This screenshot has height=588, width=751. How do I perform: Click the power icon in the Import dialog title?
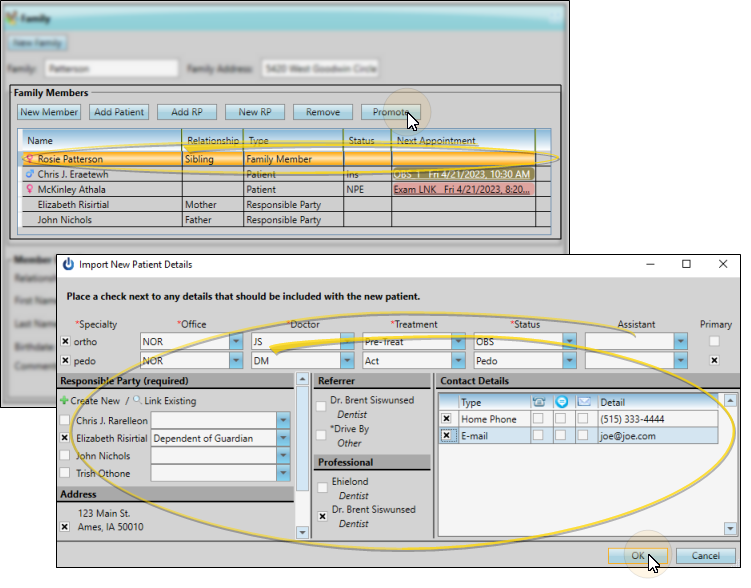pyautogui.click(x=69, y=265)
